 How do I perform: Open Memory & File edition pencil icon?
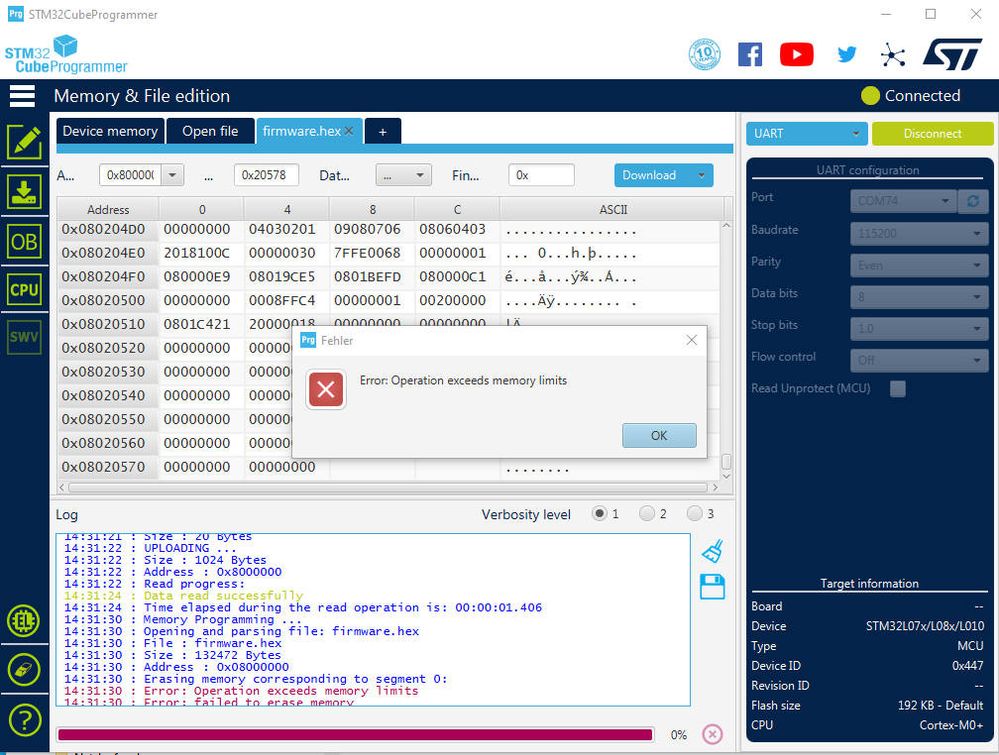[x=24, y=142]
